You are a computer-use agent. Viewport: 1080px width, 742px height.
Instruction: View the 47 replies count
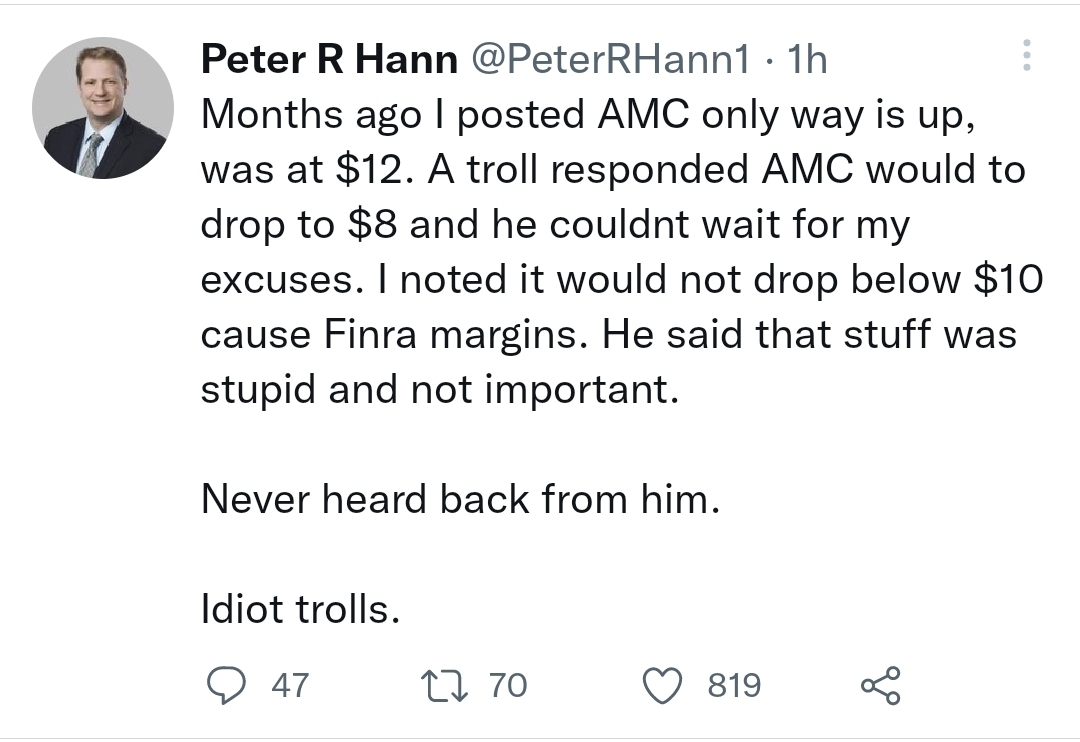(x=290, y=685)
